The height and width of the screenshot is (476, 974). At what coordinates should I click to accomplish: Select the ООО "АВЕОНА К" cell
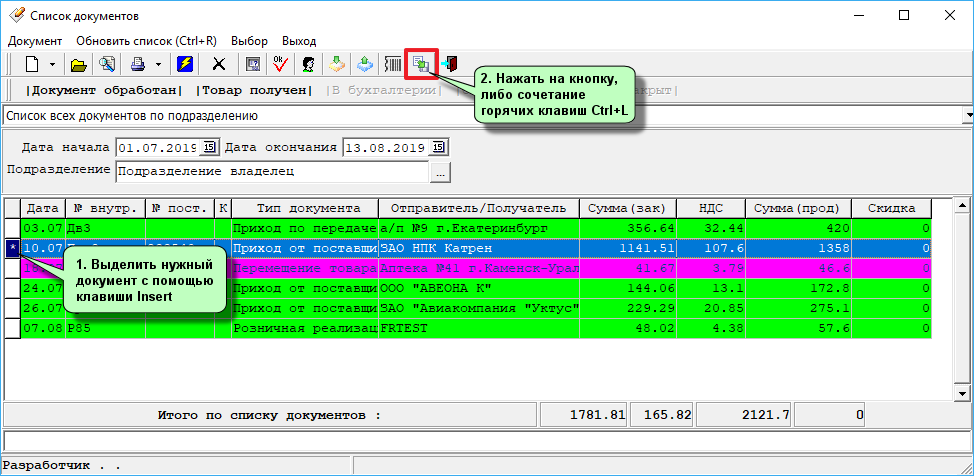coord(479,288)
